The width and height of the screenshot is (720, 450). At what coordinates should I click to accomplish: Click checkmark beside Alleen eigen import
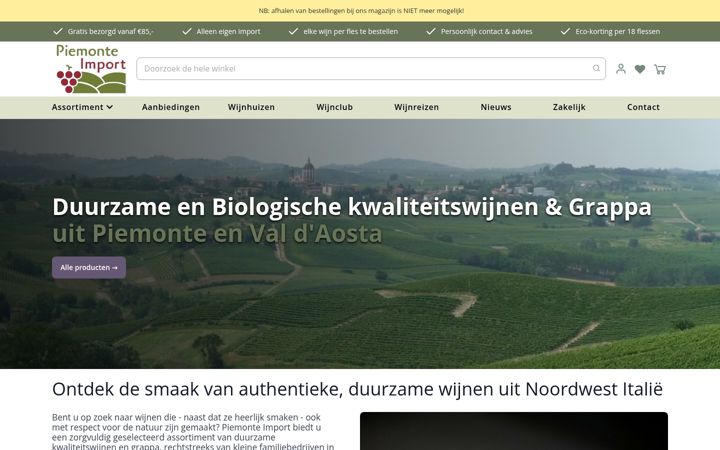187,31
